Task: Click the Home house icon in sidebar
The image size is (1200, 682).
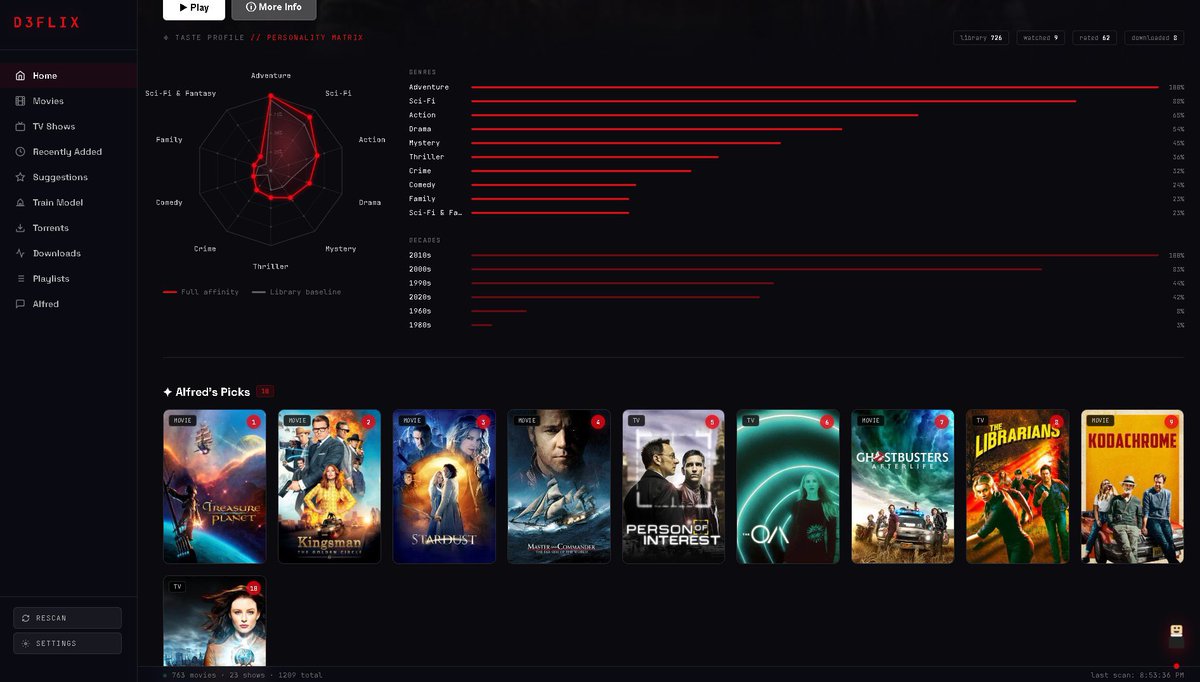Action: click(x=20, y=76)
